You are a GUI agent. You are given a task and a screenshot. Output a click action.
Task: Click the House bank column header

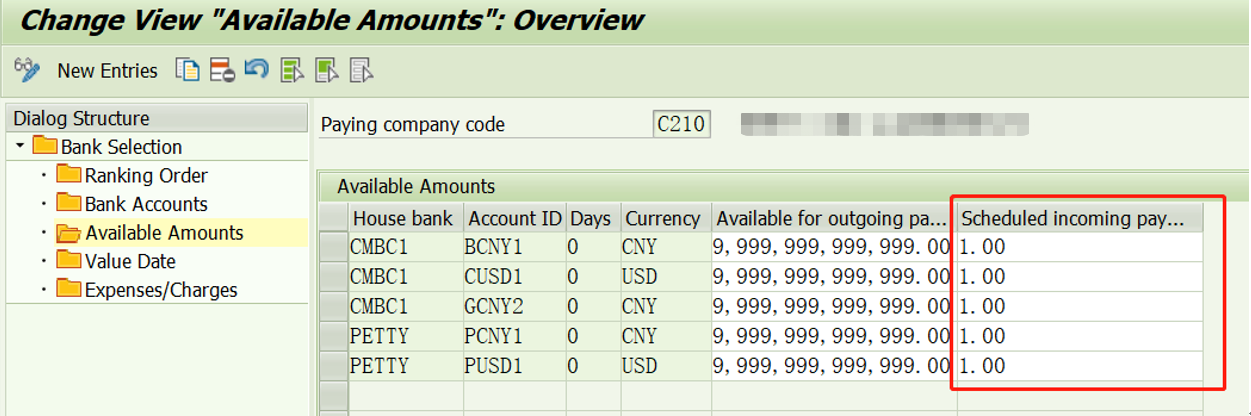pyautogui.click(x=402, y=218)
